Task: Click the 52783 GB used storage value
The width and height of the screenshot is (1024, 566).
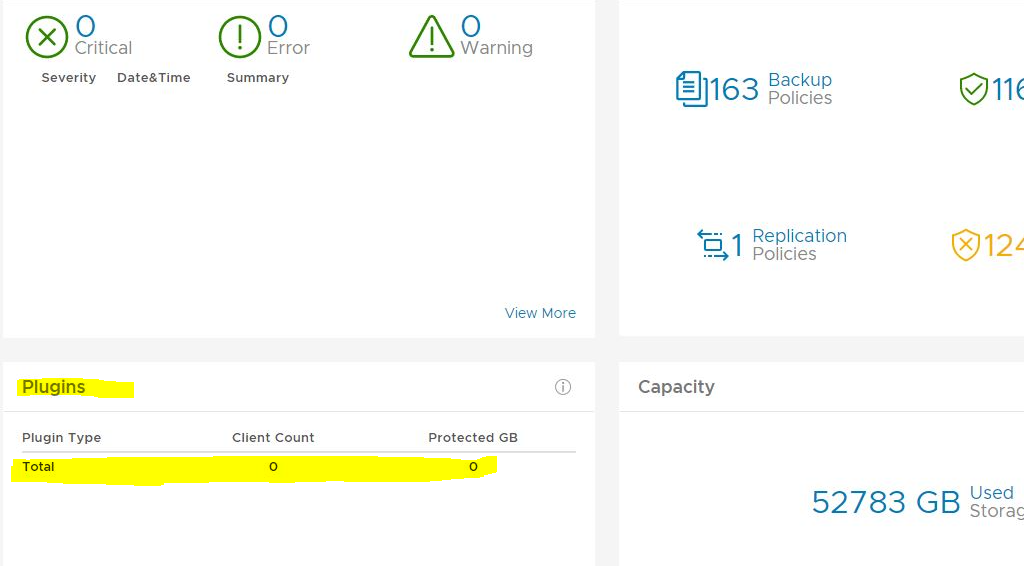Action: [x=886, y=502]
